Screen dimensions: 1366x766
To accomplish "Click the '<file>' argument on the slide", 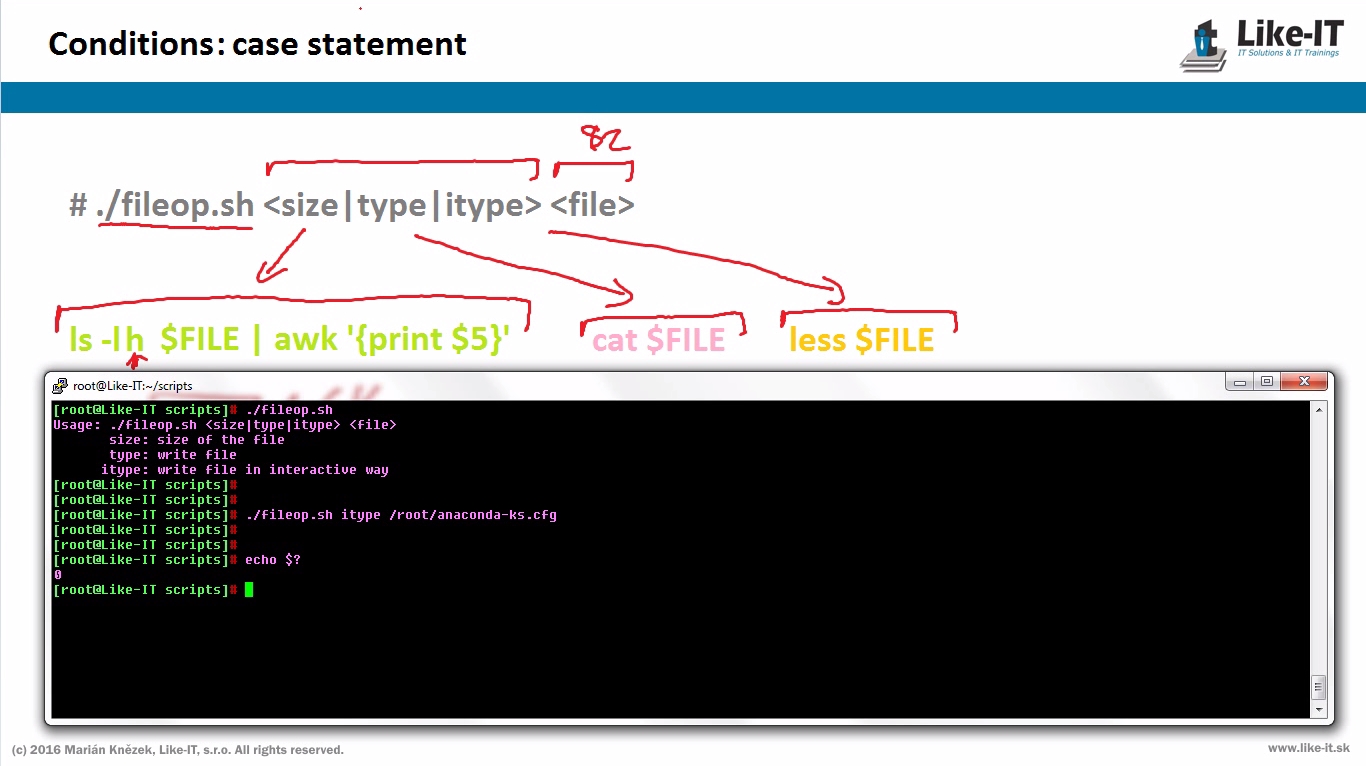I will pos(592,205).
